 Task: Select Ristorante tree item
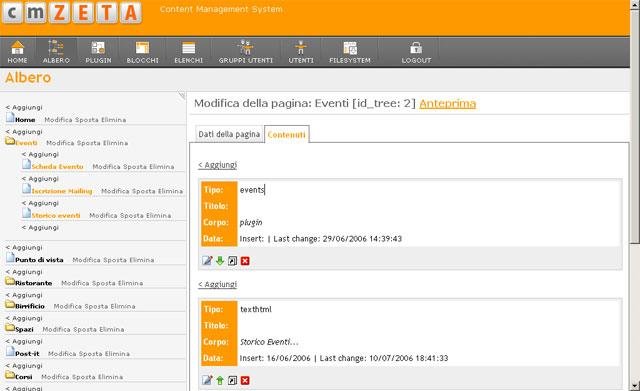pyautogui.click(x=34, y=283)
